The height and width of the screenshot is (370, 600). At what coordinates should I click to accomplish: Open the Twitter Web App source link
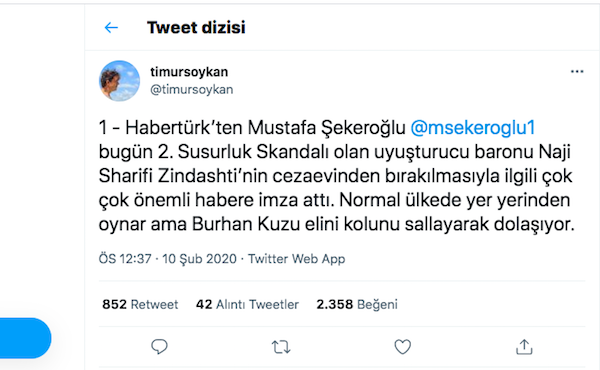coord(297,259)
